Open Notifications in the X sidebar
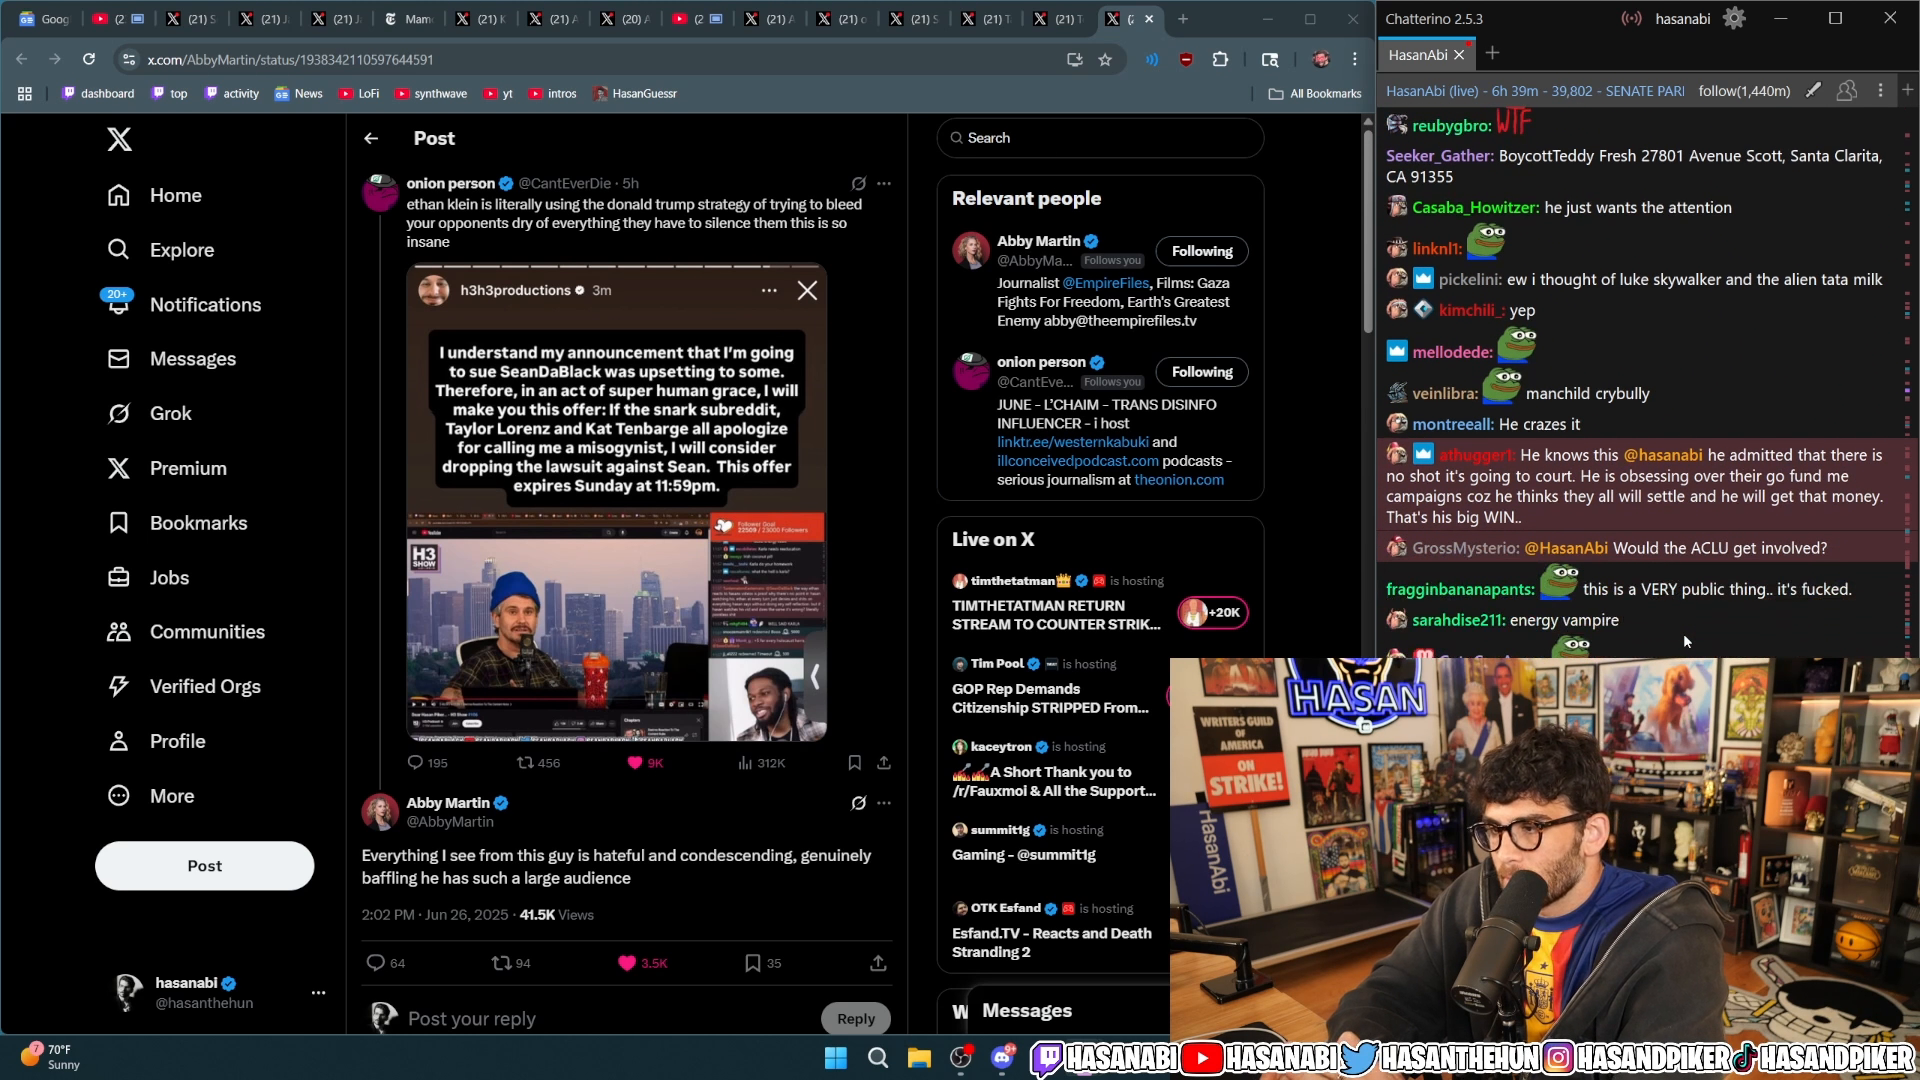The image size is (1920, 1080). (x=184, y=305)
